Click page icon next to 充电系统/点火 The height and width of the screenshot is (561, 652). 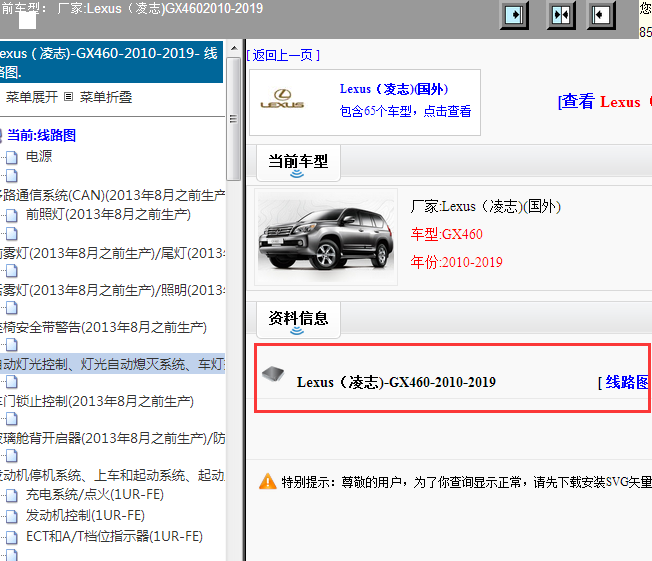tap(12, 495)
